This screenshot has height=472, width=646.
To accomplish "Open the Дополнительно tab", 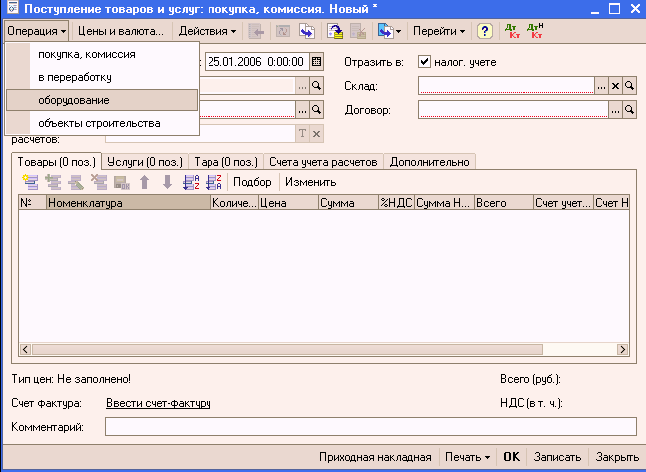I will point(430,161).
